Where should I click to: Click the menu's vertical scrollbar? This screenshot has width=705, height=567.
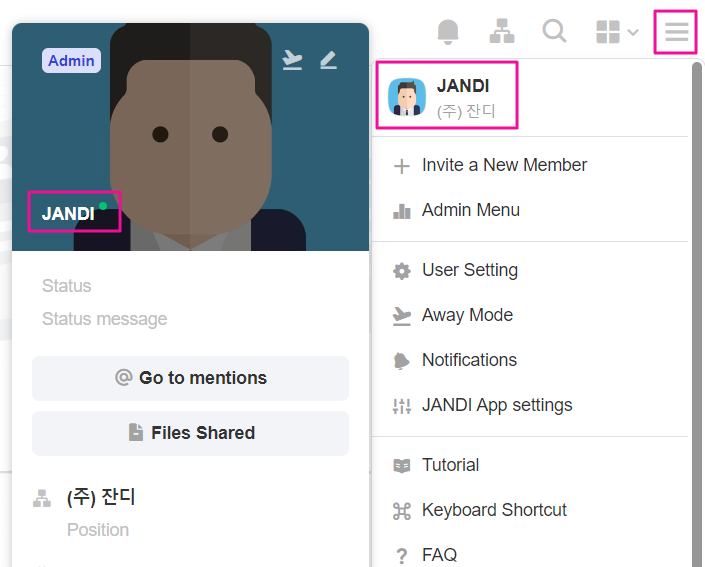[x=697, y=315]
